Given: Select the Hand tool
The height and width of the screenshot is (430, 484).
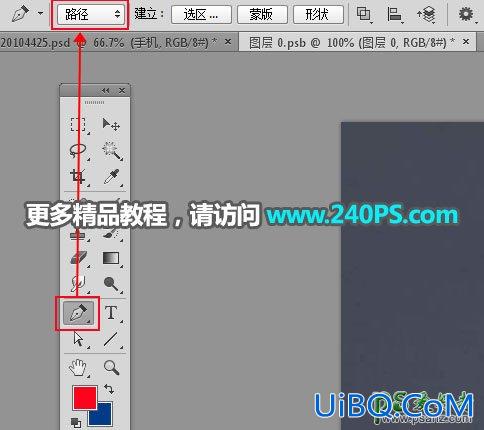Looking at the screenshot, I should coord(78,368).
